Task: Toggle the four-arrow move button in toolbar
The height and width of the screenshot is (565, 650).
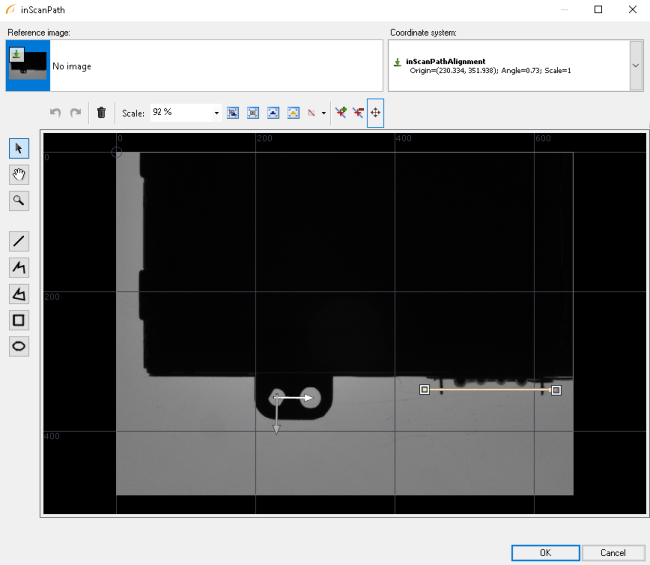Action: point(375,113)
